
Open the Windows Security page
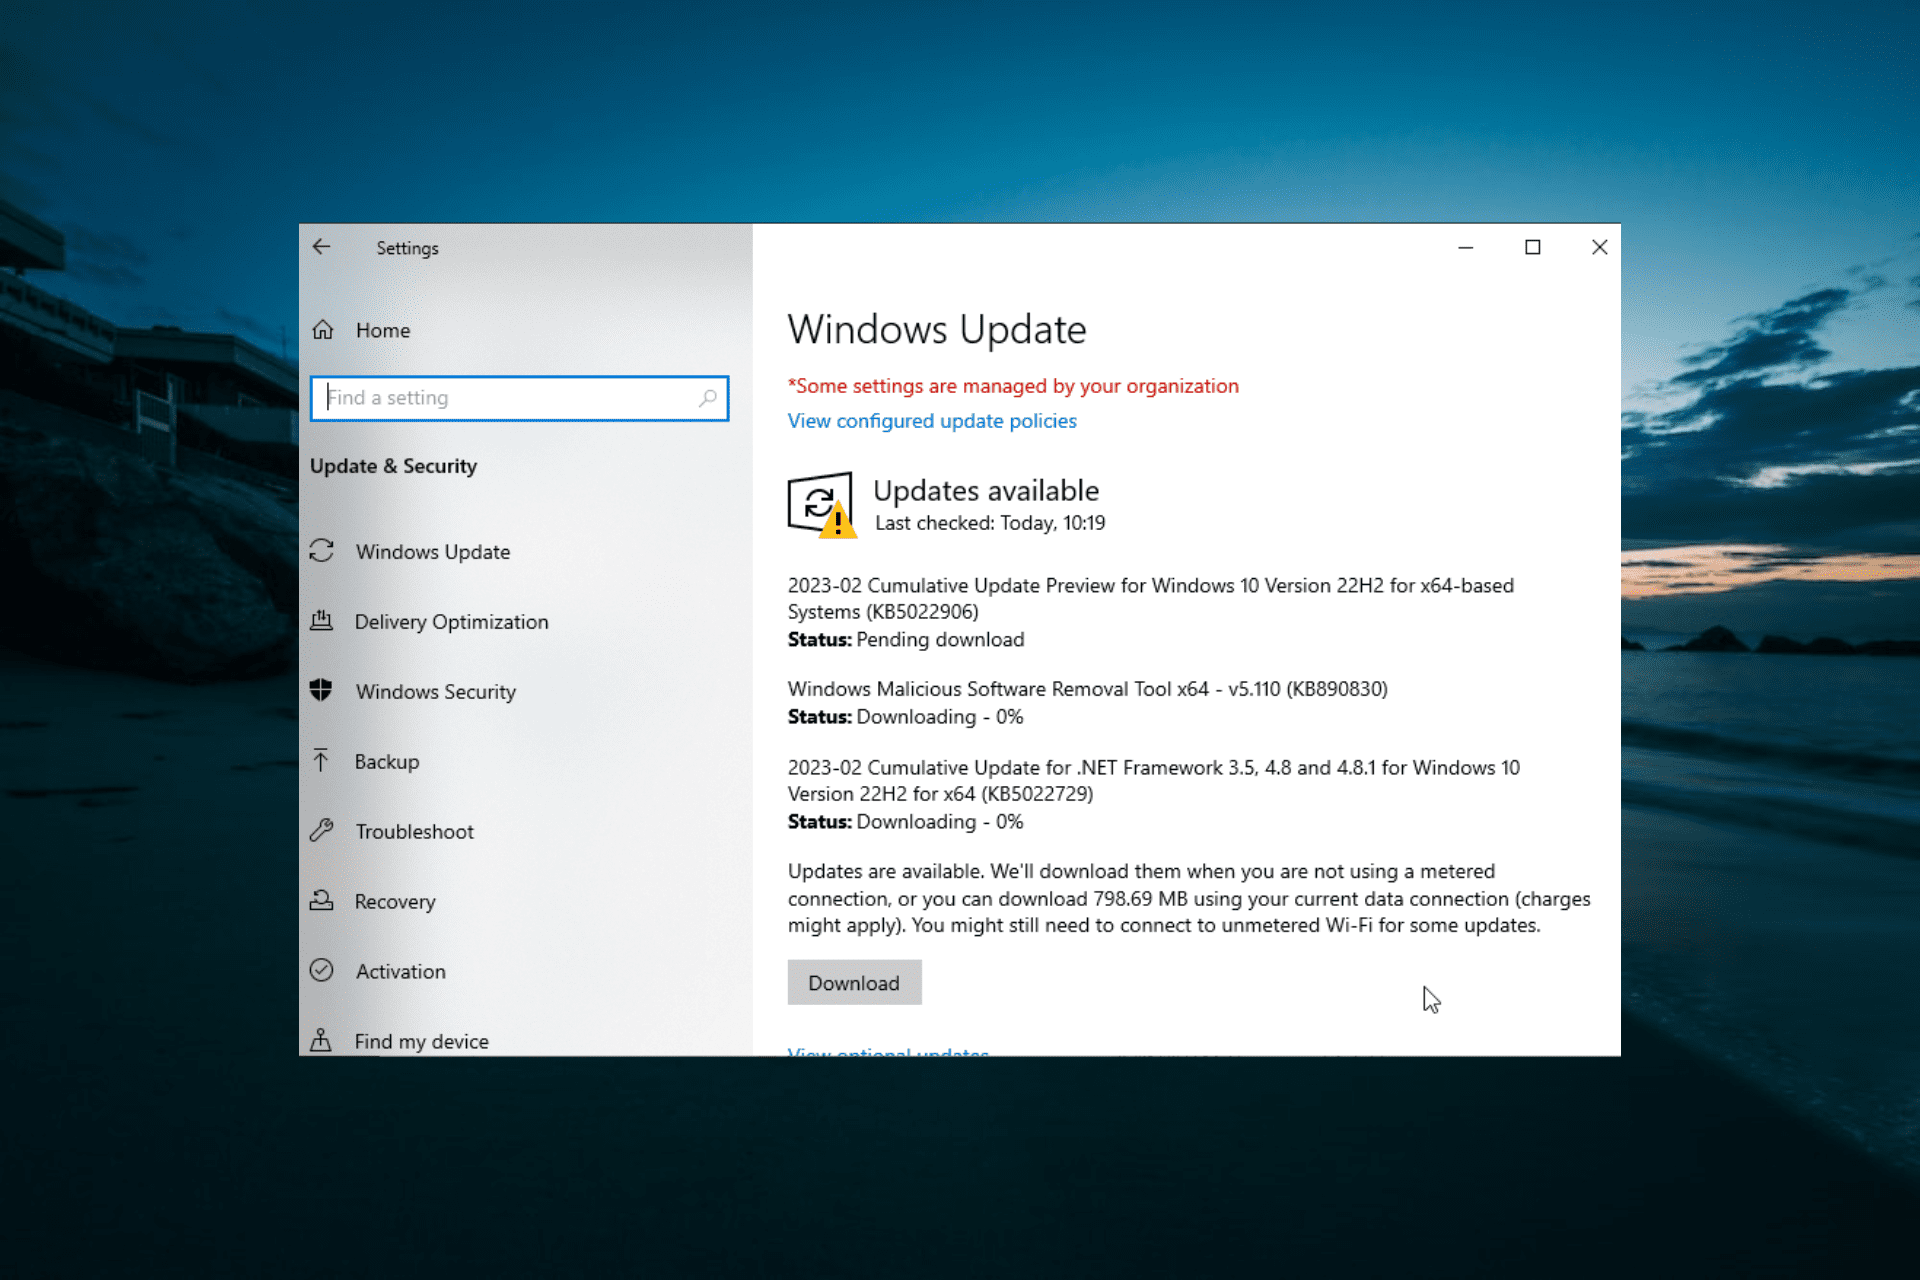pos(436,692)
